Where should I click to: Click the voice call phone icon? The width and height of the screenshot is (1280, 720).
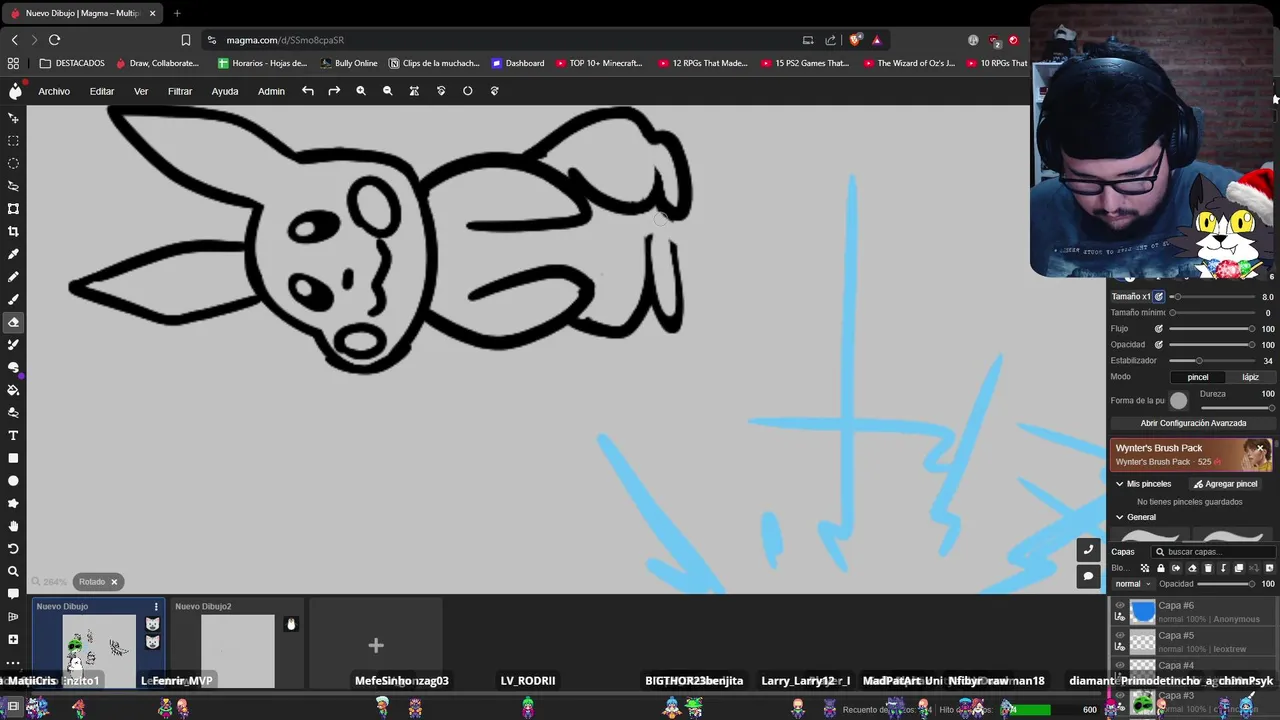pos(1088,549)
